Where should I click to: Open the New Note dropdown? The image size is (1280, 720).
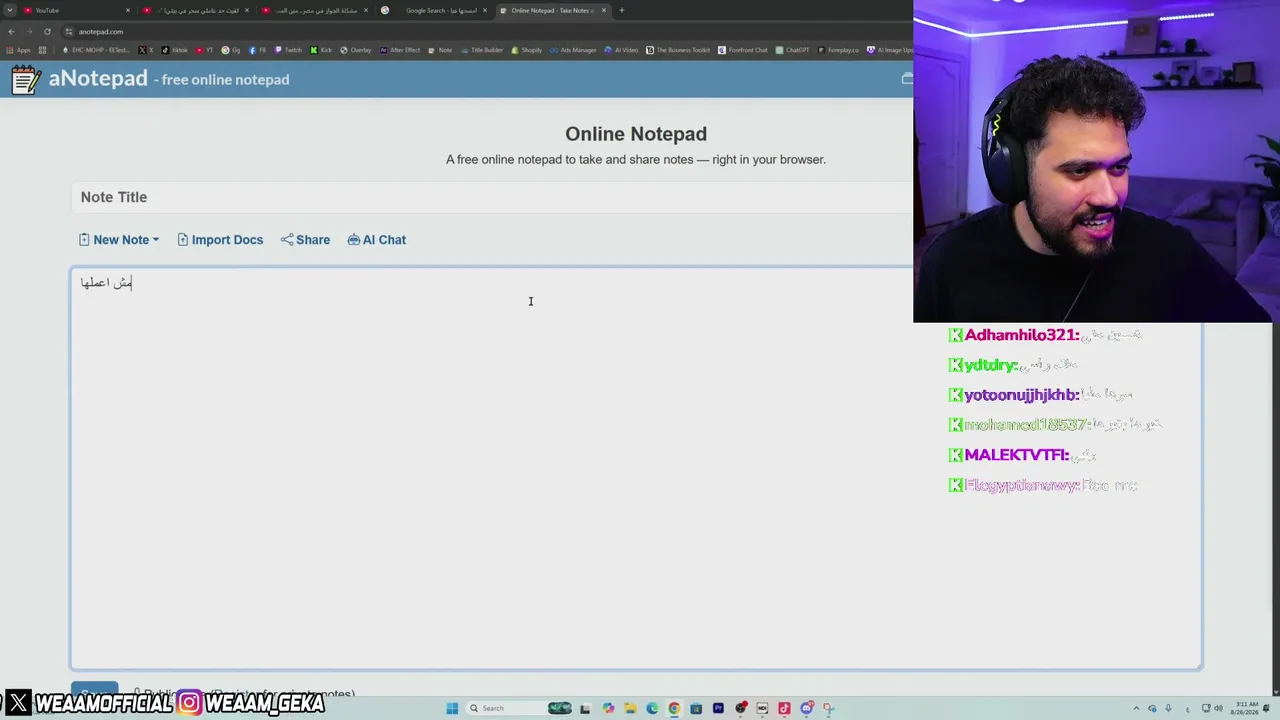tap(119, 240)
